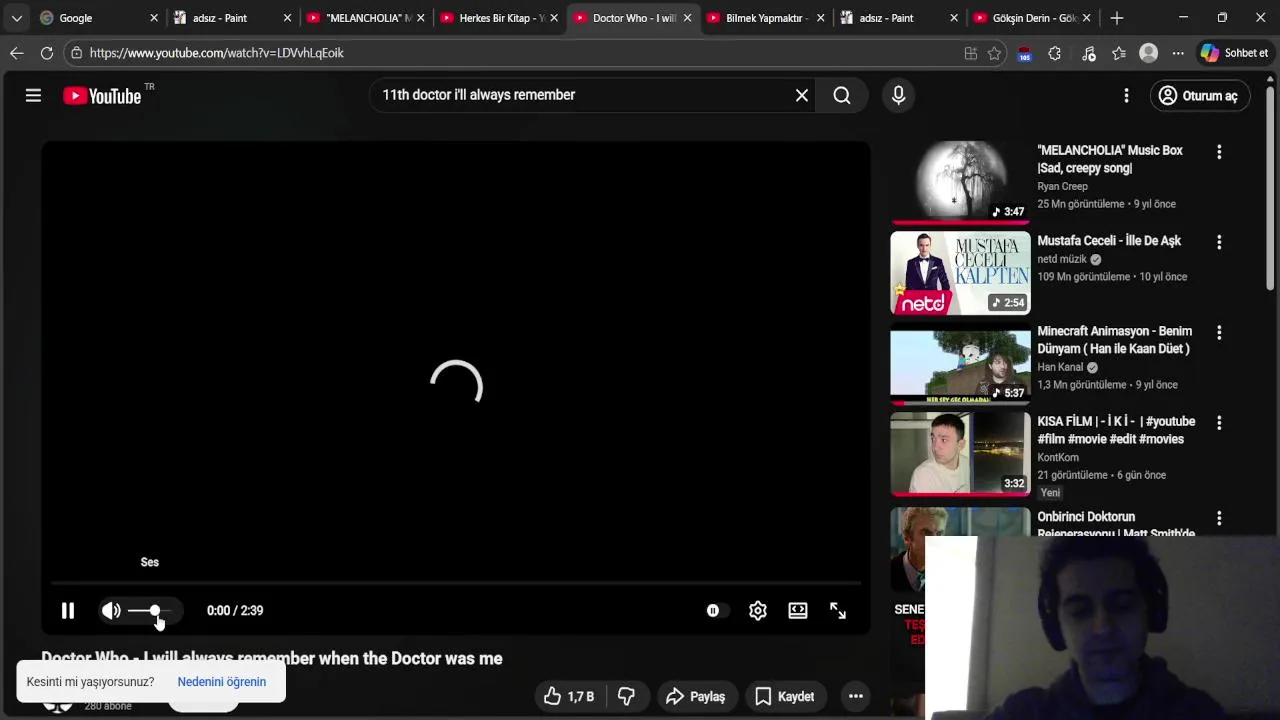
Task: Switch to theater mode
Action: 798,610
